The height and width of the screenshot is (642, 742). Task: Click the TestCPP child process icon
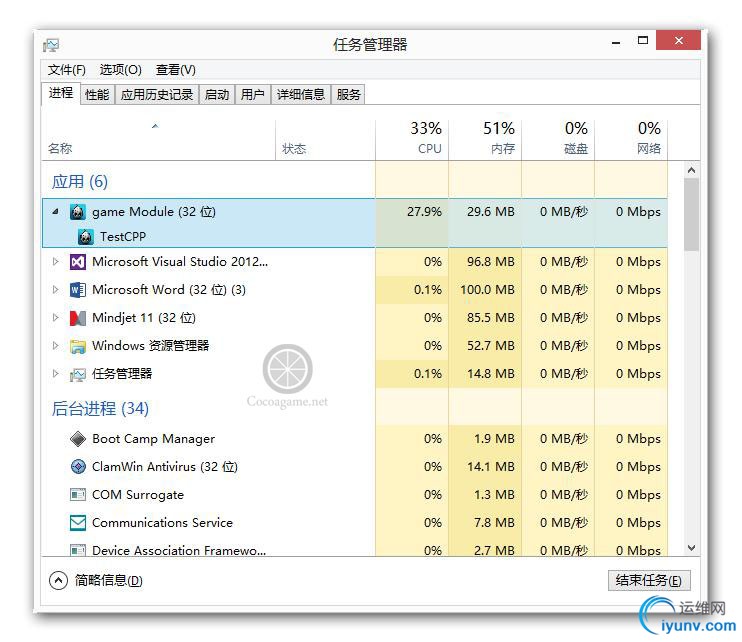tap(86, 237)
